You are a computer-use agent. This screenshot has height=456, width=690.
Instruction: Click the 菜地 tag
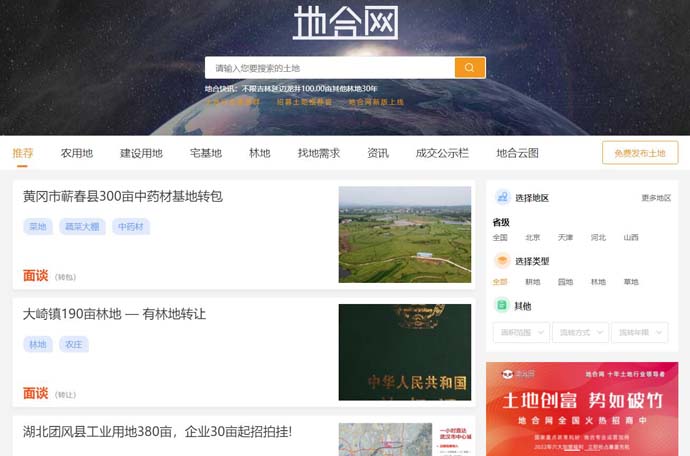pyautogui.click(x=38, y=227)
